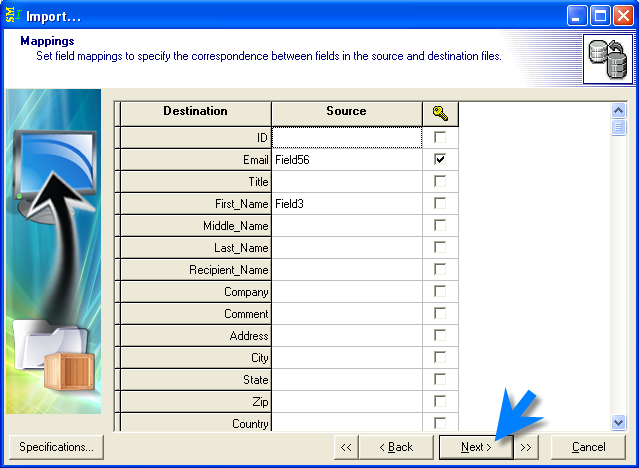Tick the key checkbox for Title
The width and height of the screenshot is (639, 468).
440,181
